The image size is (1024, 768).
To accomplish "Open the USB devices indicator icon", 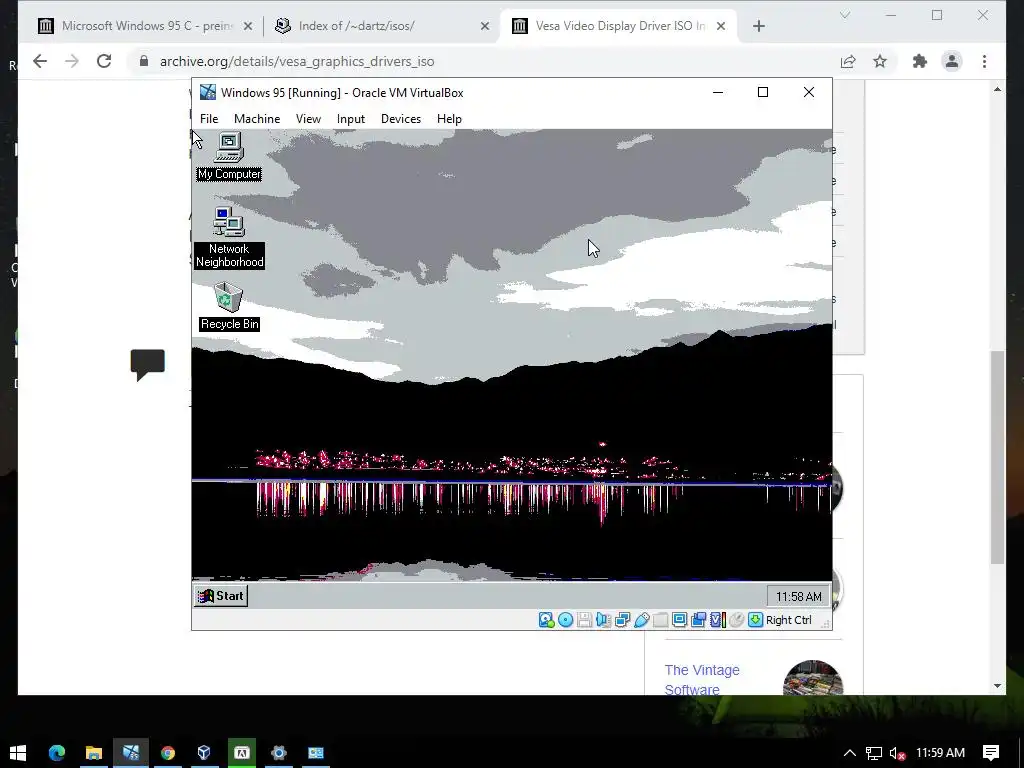I will point(641,620).
